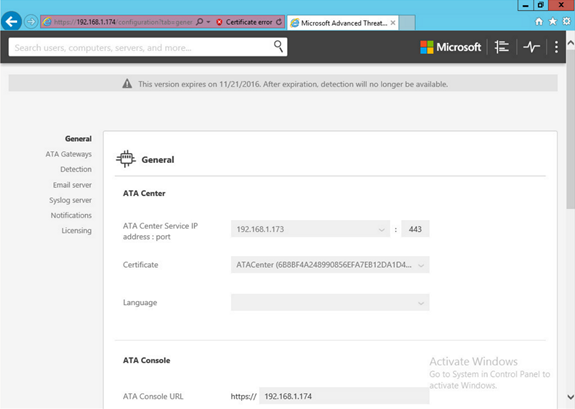Click the browser address URL text

[x=123, y=22]
